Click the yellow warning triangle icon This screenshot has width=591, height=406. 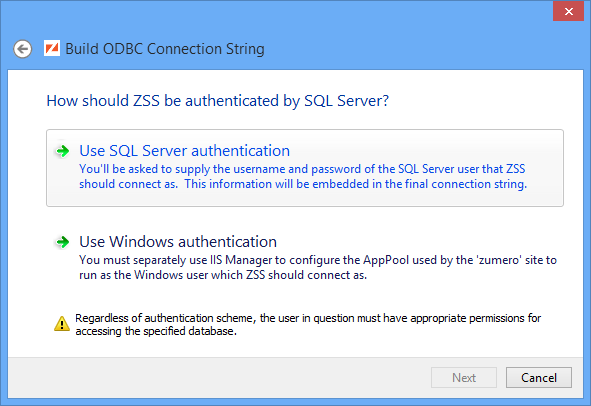(x=62, y=324)
